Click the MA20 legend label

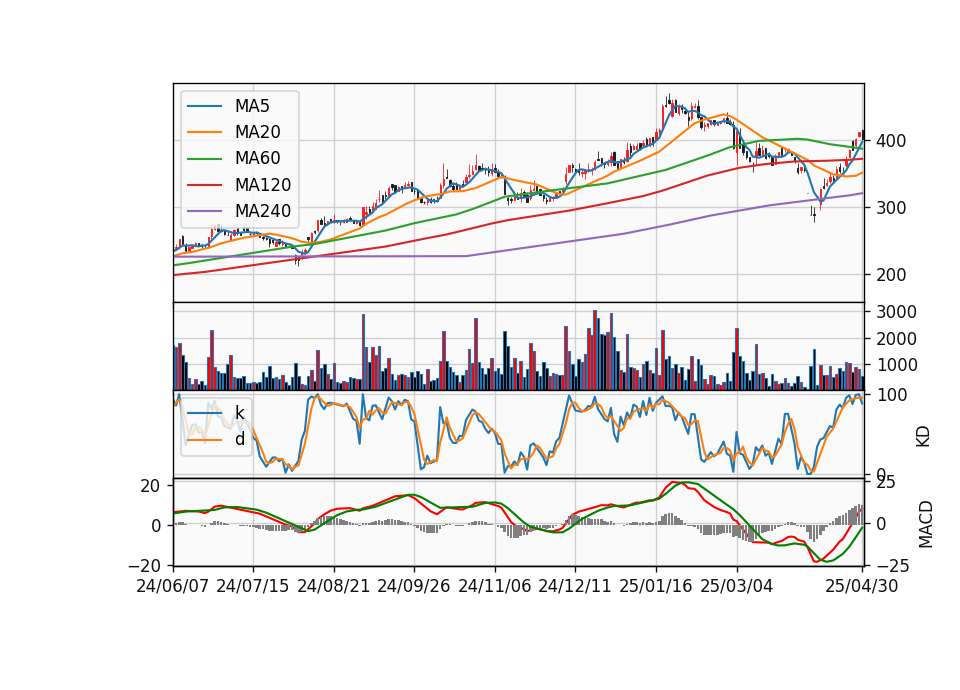[257, 132]
